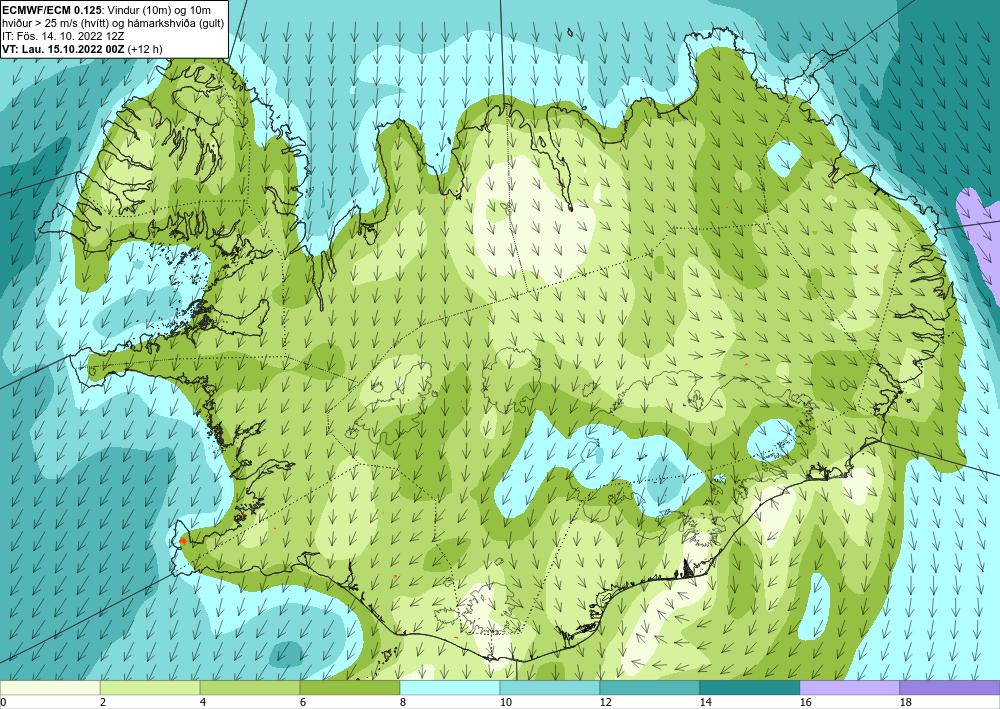Click the "IT: Fös. 14. 10. 2022 12Z" line
The image size is (1000, 709).
(62, 36)
